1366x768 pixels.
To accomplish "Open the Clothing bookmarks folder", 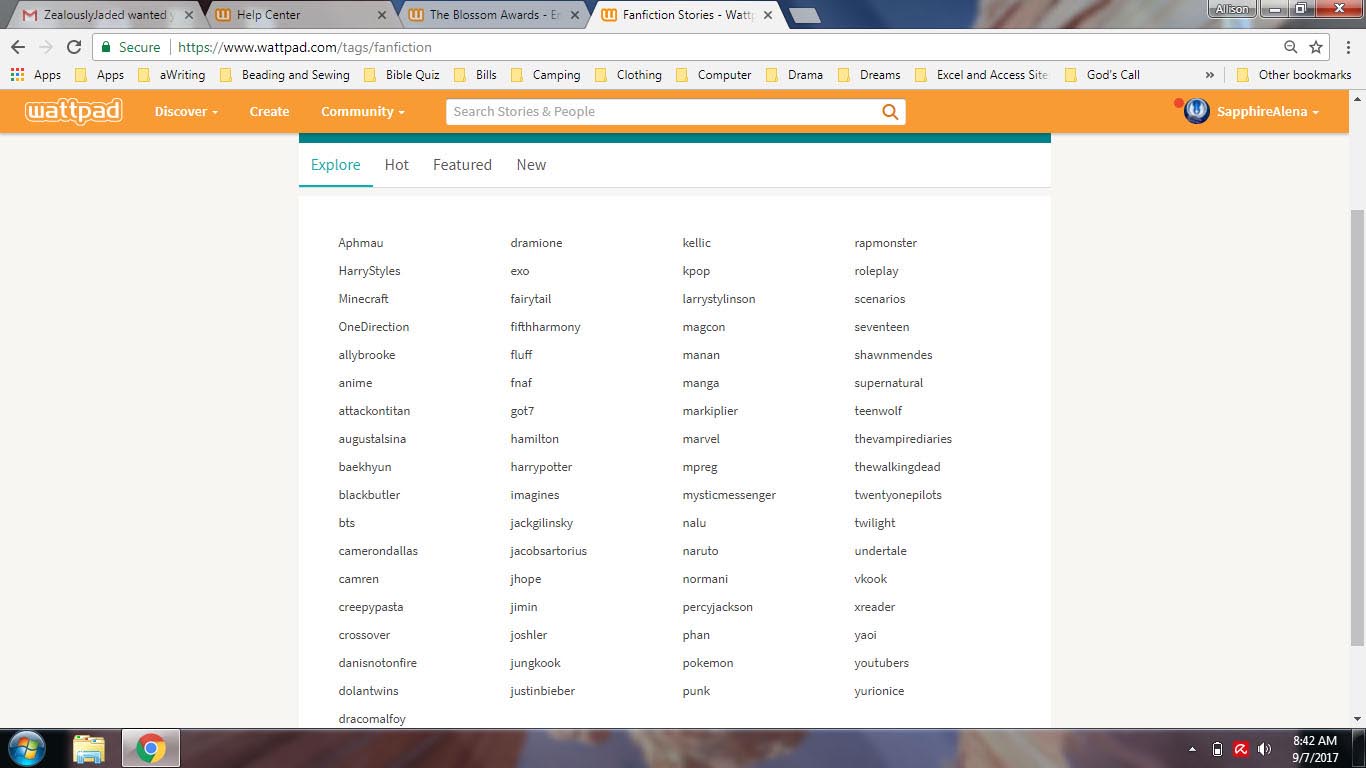I will 628,75.
